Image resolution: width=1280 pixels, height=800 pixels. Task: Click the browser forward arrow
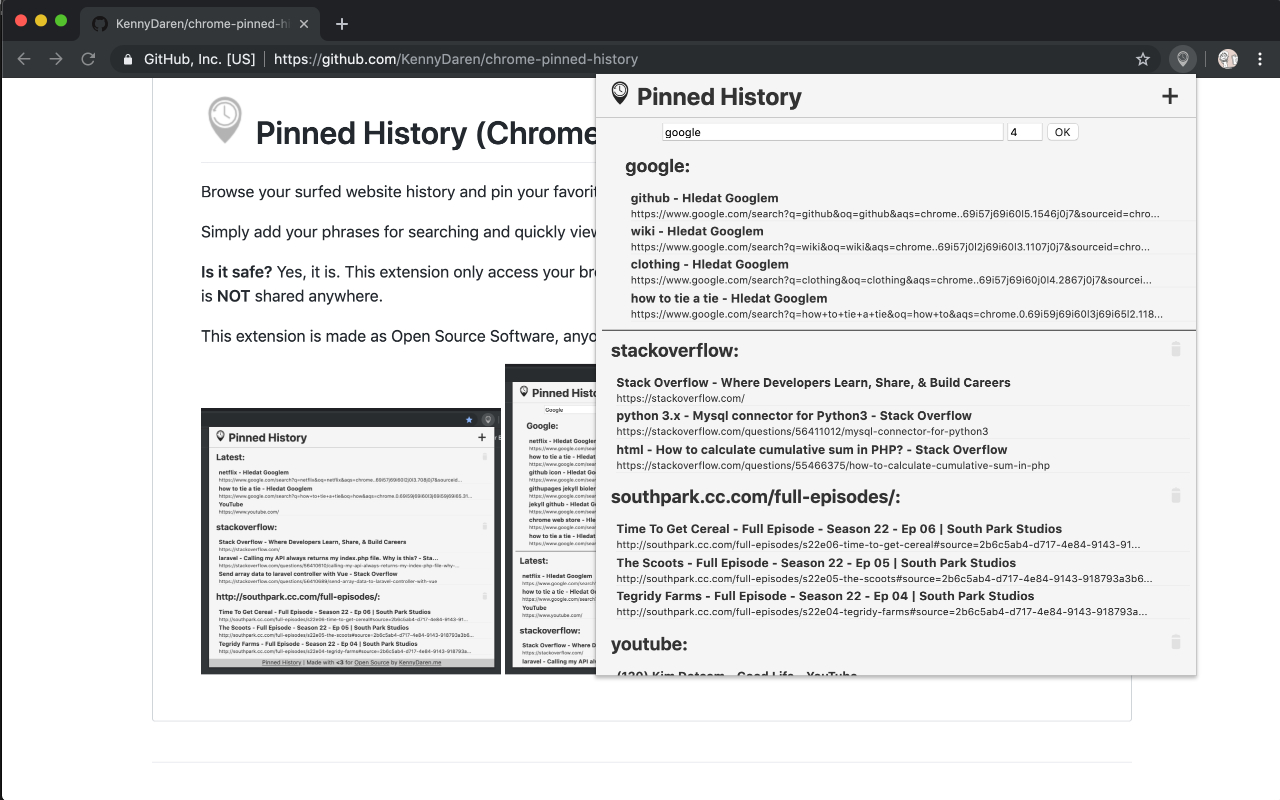click(x=56, y=59)
